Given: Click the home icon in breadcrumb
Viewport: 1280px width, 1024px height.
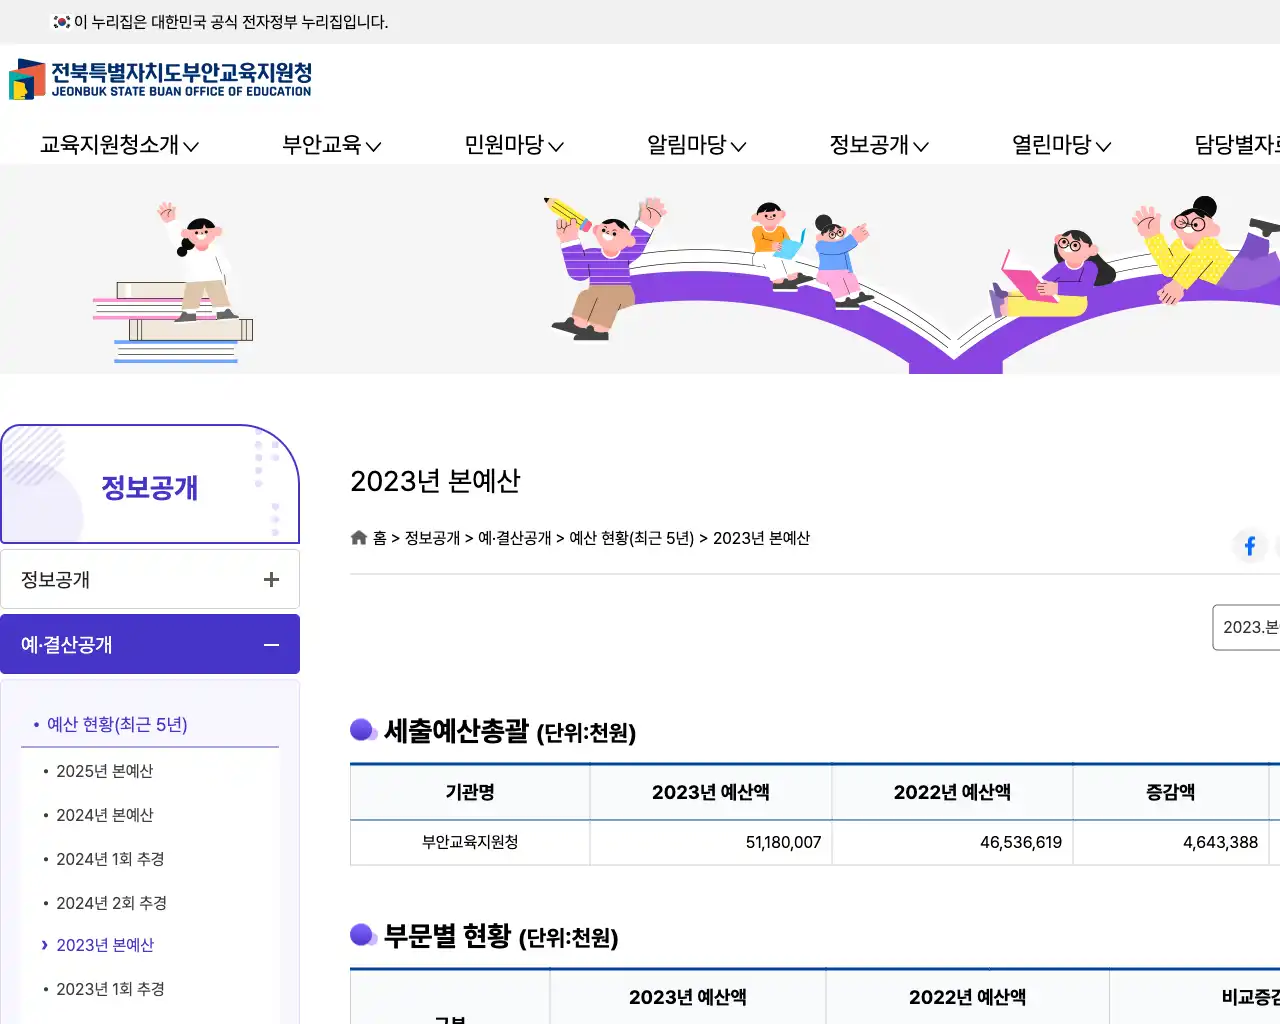Looking at the screenshot, I should [359, 538].
